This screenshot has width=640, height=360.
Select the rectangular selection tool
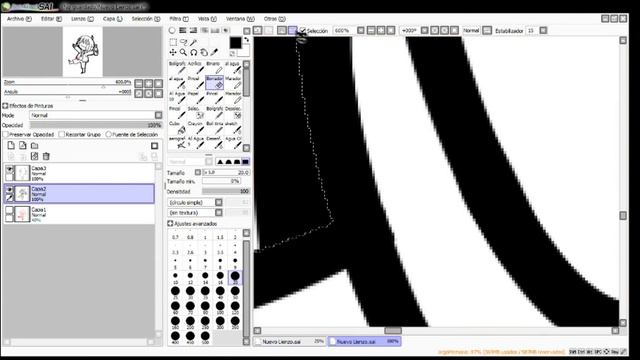(173, 42)
